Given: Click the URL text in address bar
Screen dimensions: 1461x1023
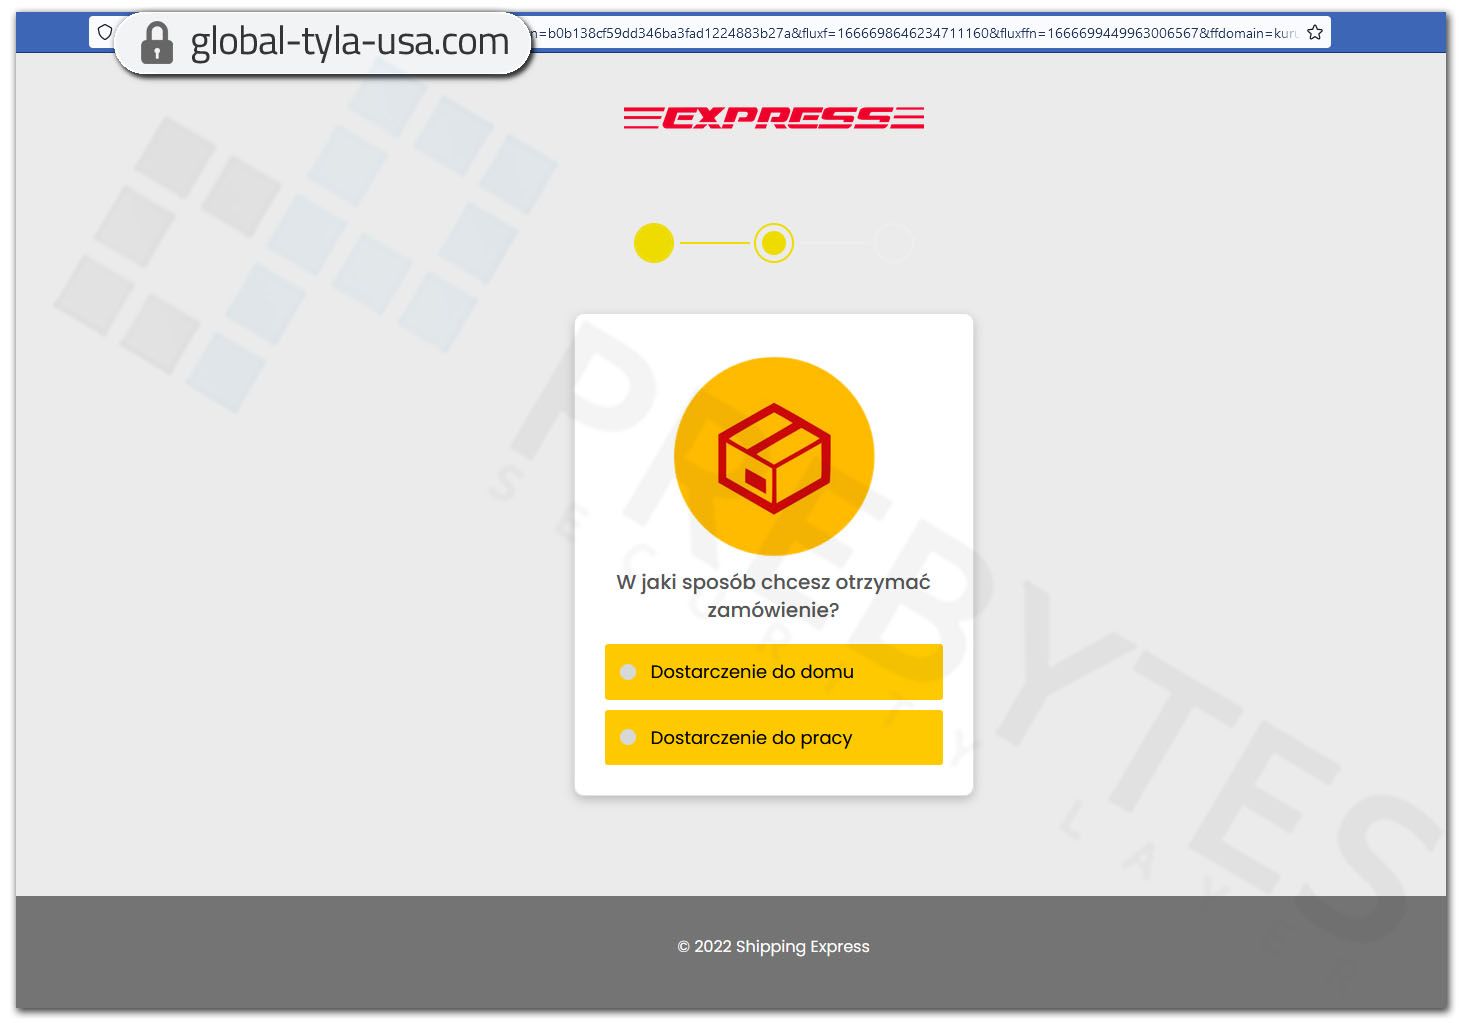Looking at the screenshot, I should [x=915, y=33].
